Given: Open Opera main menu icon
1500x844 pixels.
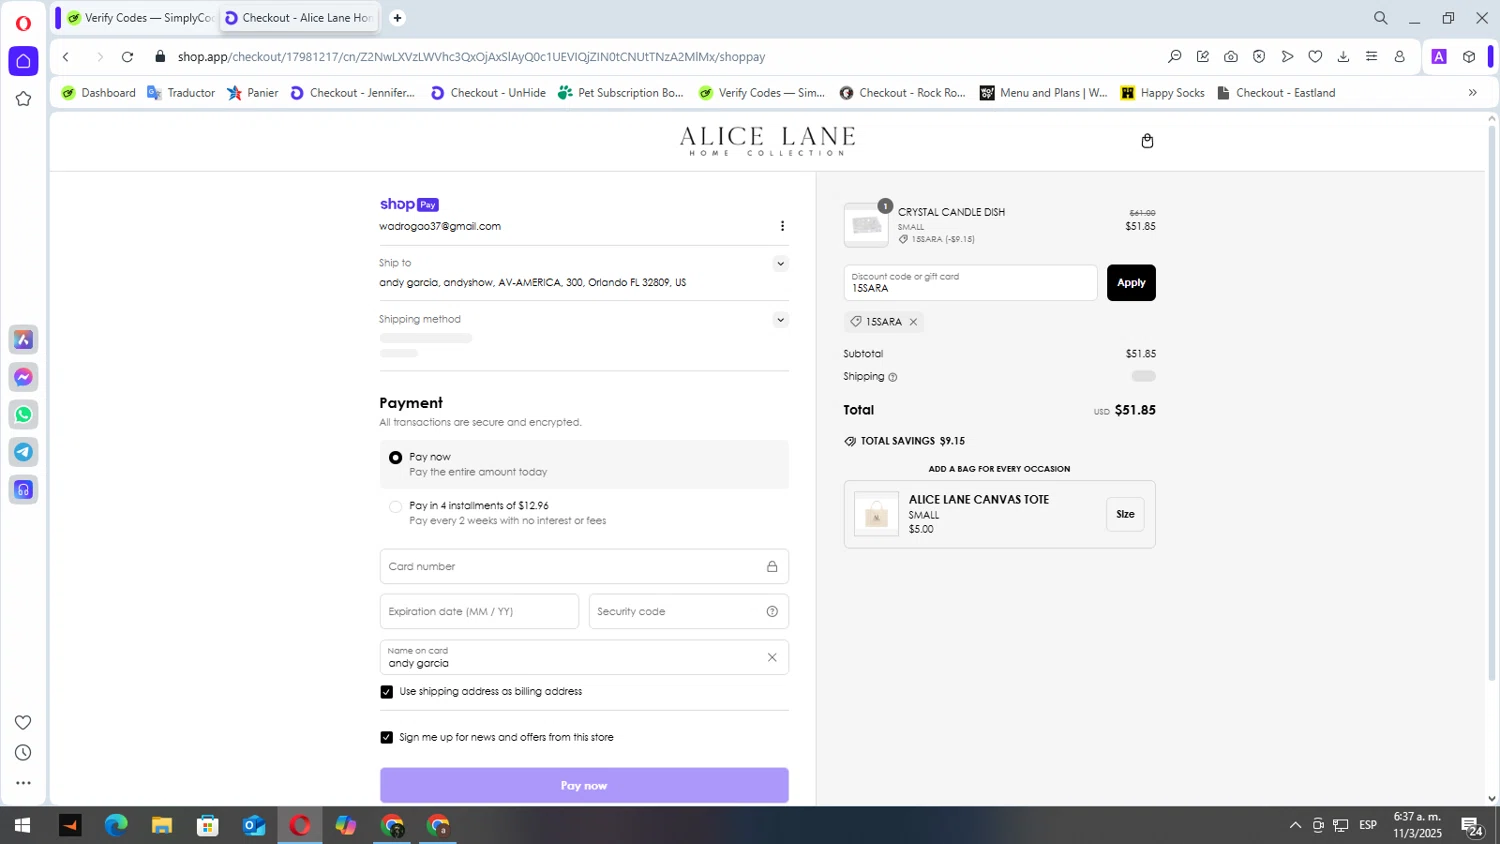Looking at the screenshot, I should click(23, 23).
